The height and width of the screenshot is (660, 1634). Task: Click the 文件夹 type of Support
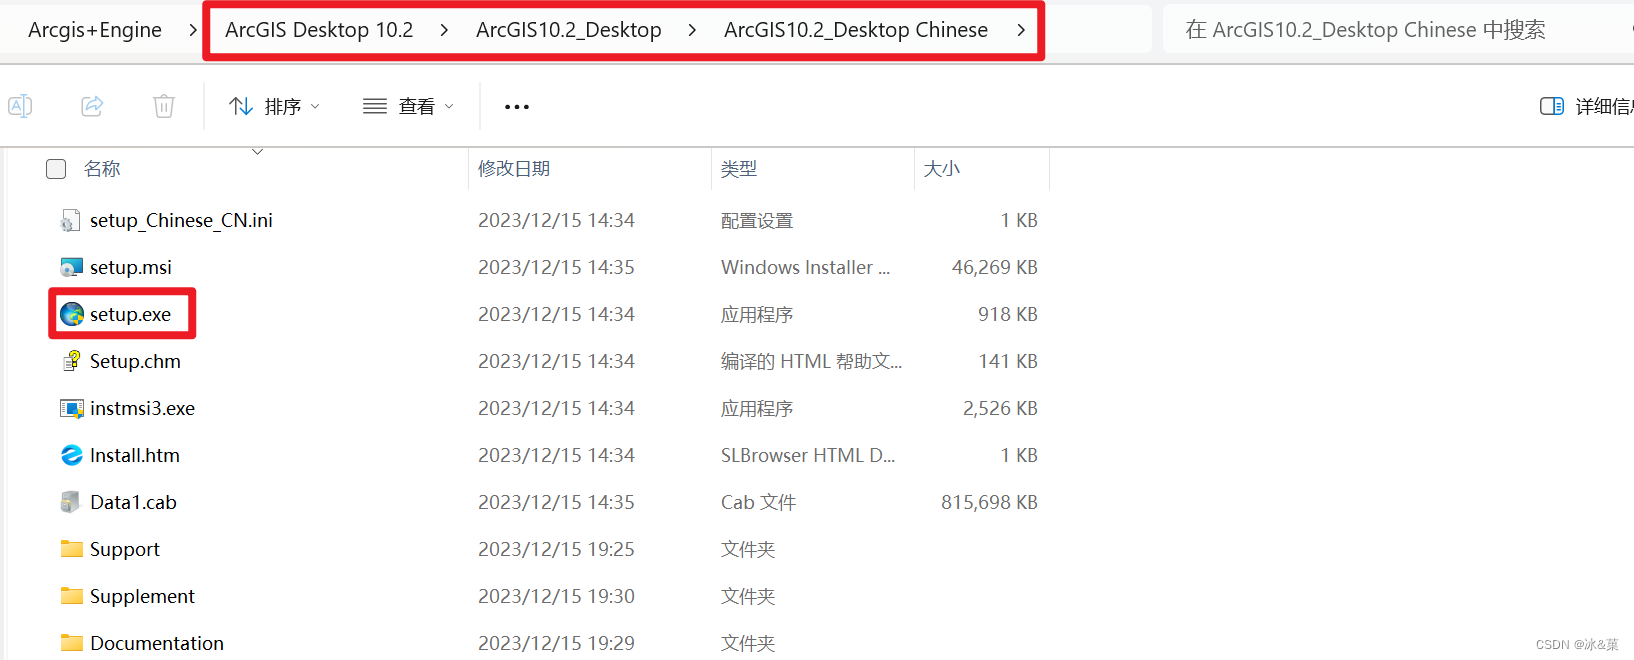tap(748, 549)
